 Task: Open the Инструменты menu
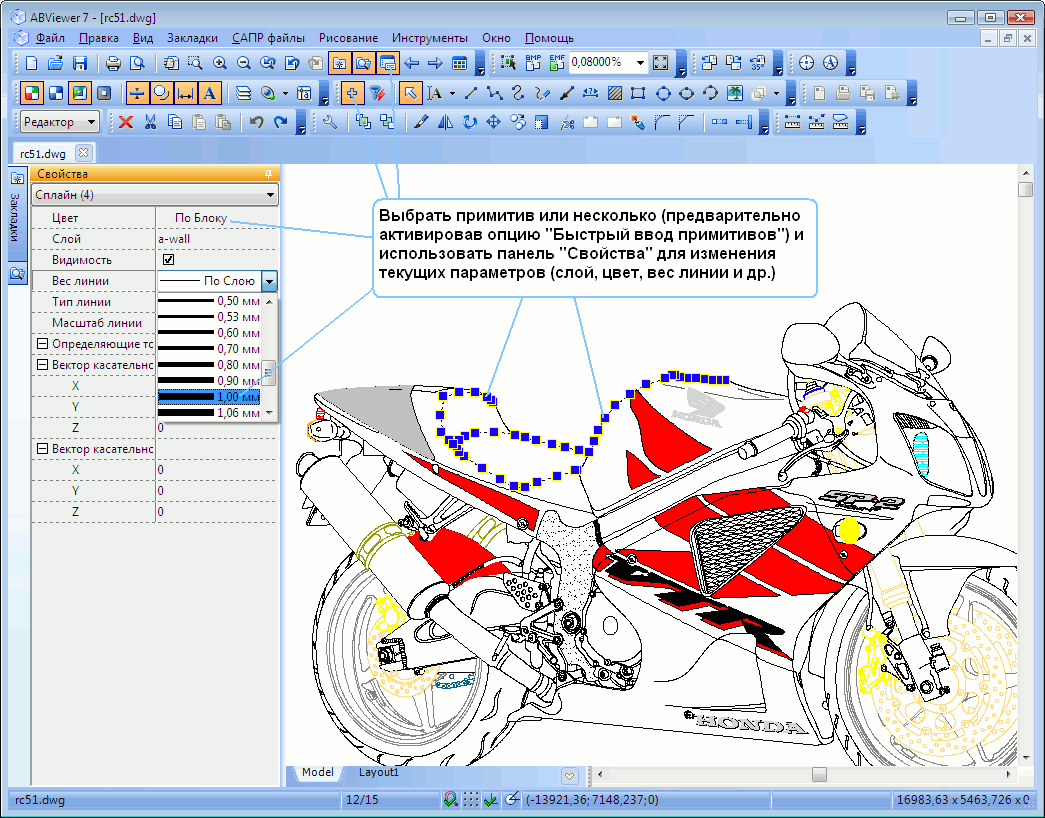click(430, 38)
